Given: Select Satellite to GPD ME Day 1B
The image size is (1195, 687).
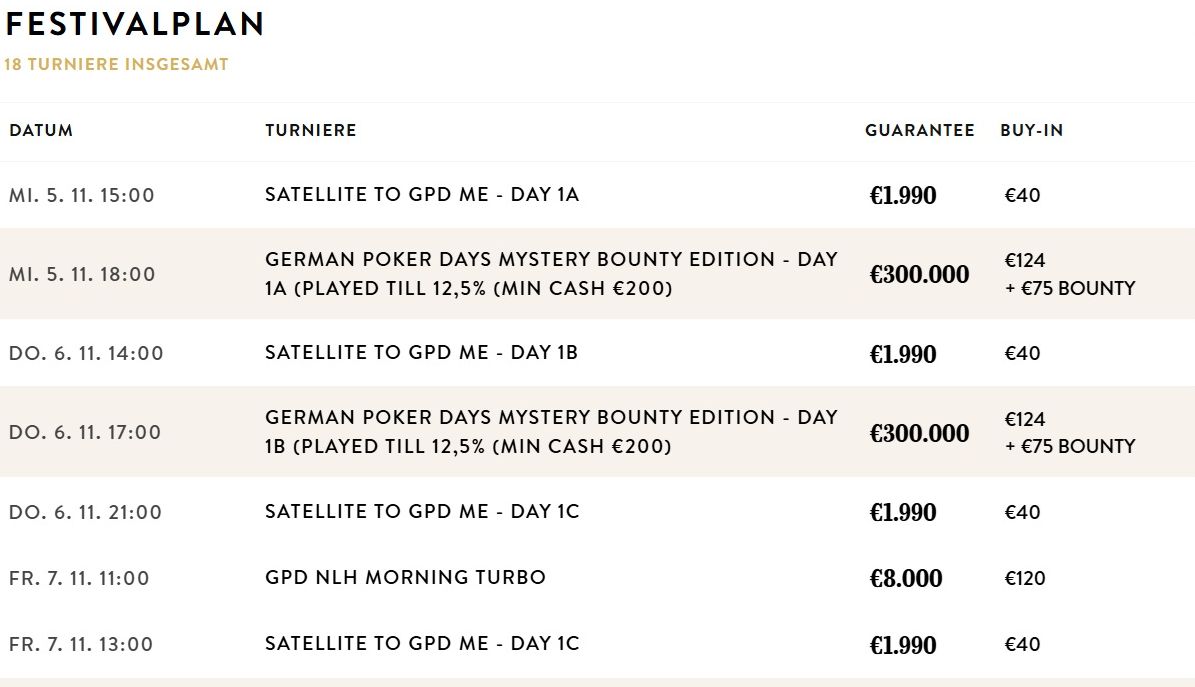Looking at the screenshot, I should tap(421, 353).
